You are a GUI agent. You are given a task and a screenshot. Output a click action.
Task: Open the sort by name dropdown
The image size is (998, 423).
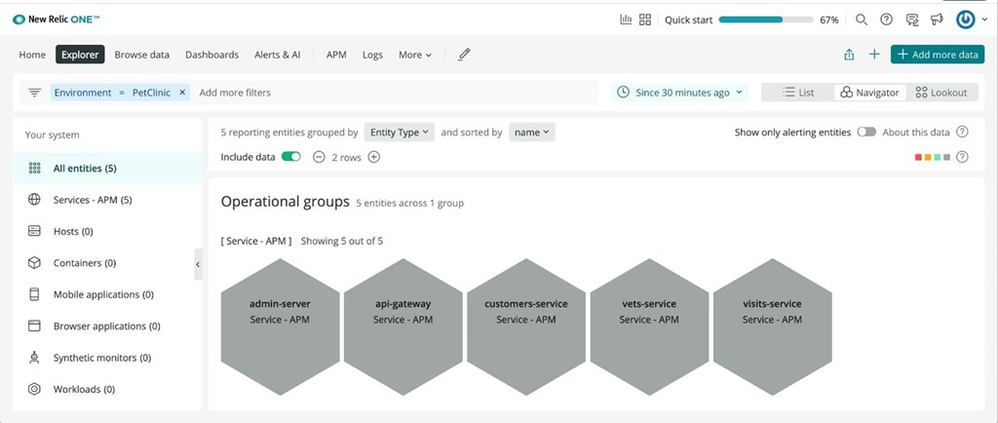tap(532, 132)
